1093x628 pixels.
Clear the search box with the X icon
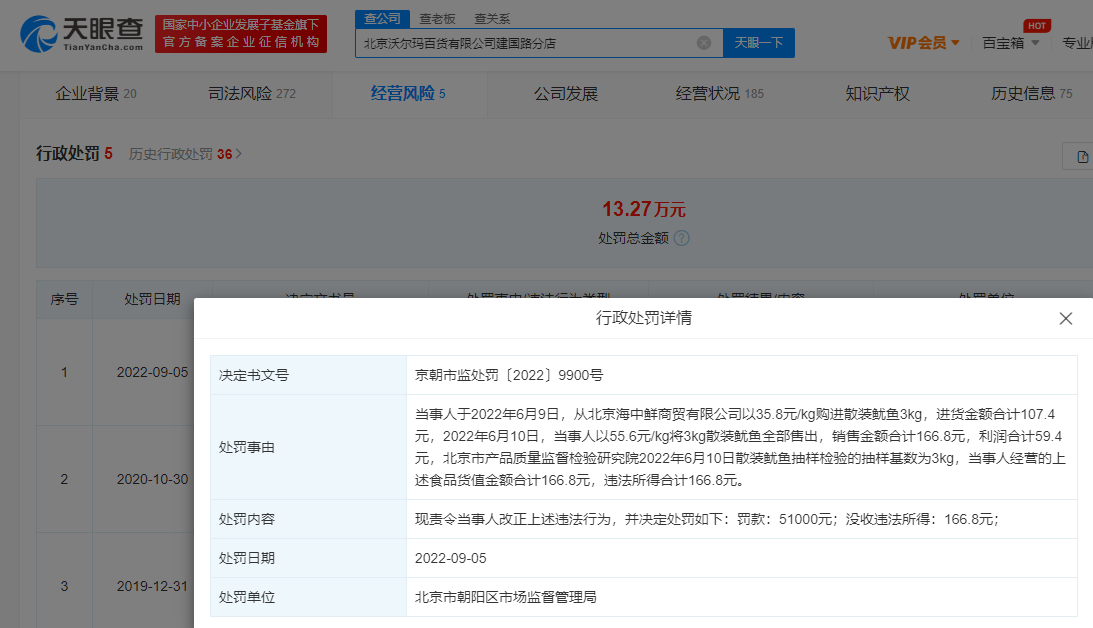coord(704,43)
